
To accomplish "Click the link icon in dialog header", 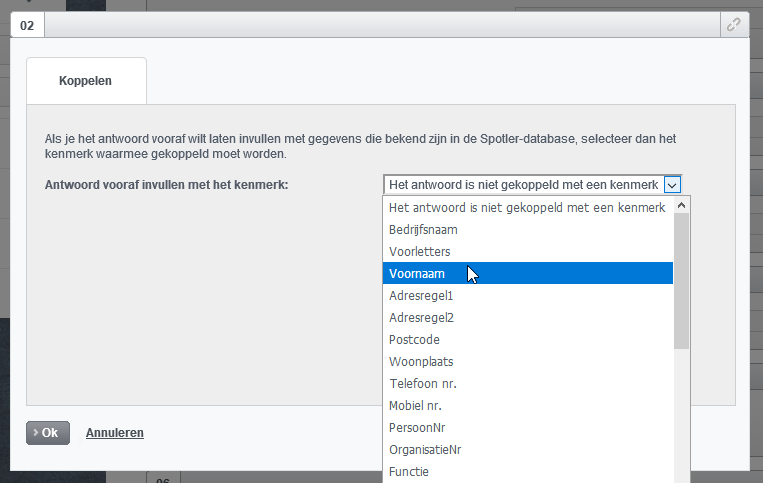I will 734,25.
